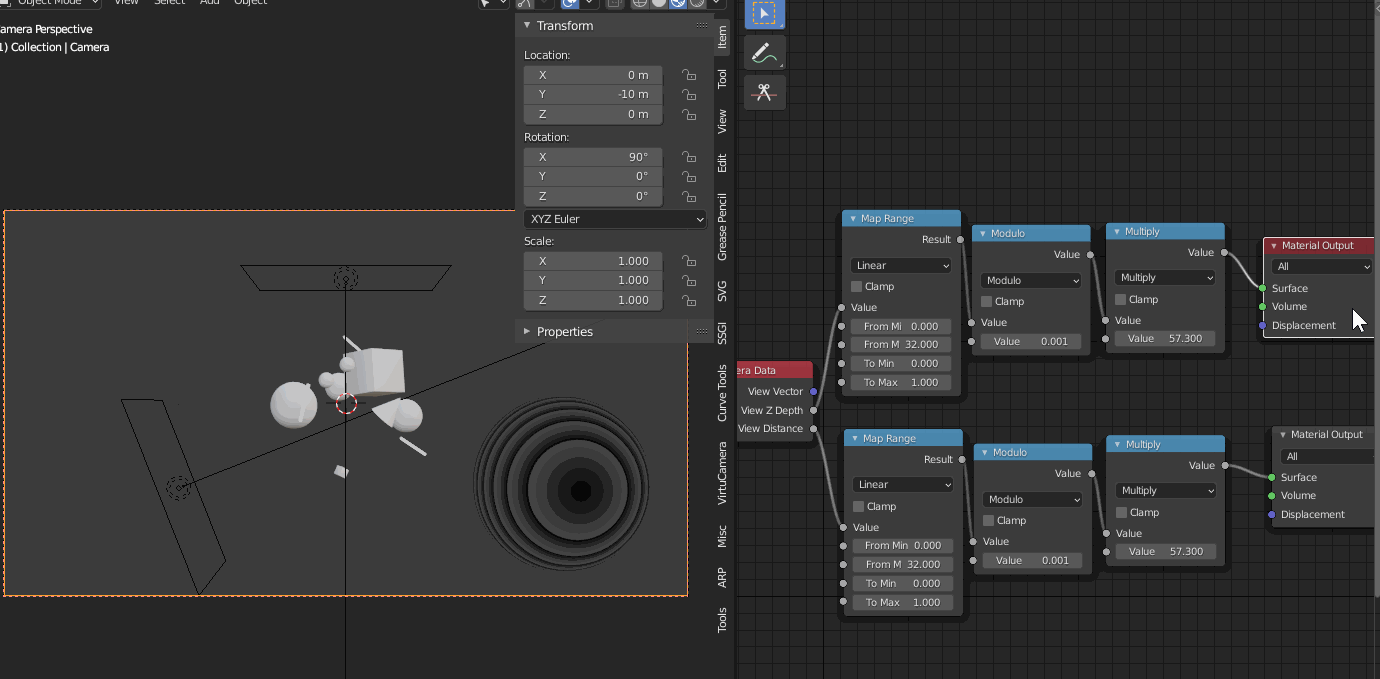Viewport: 1380px width, 679px height.
Task: Open the XYZ Euler rotation mode dropdown
Action: pyautogui.click(x=615, y=219)
